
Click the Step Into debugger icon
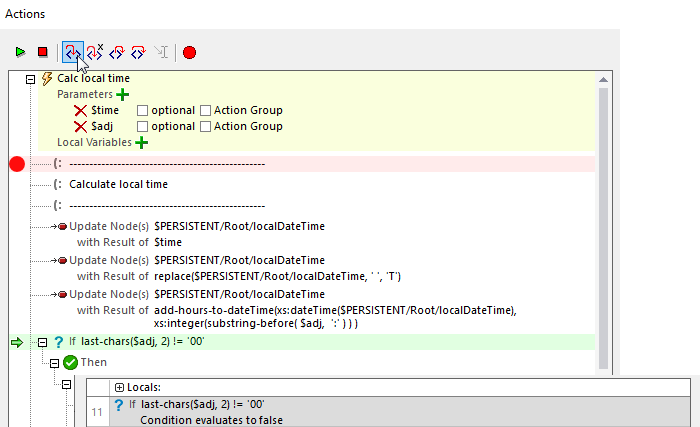(72, 52)
